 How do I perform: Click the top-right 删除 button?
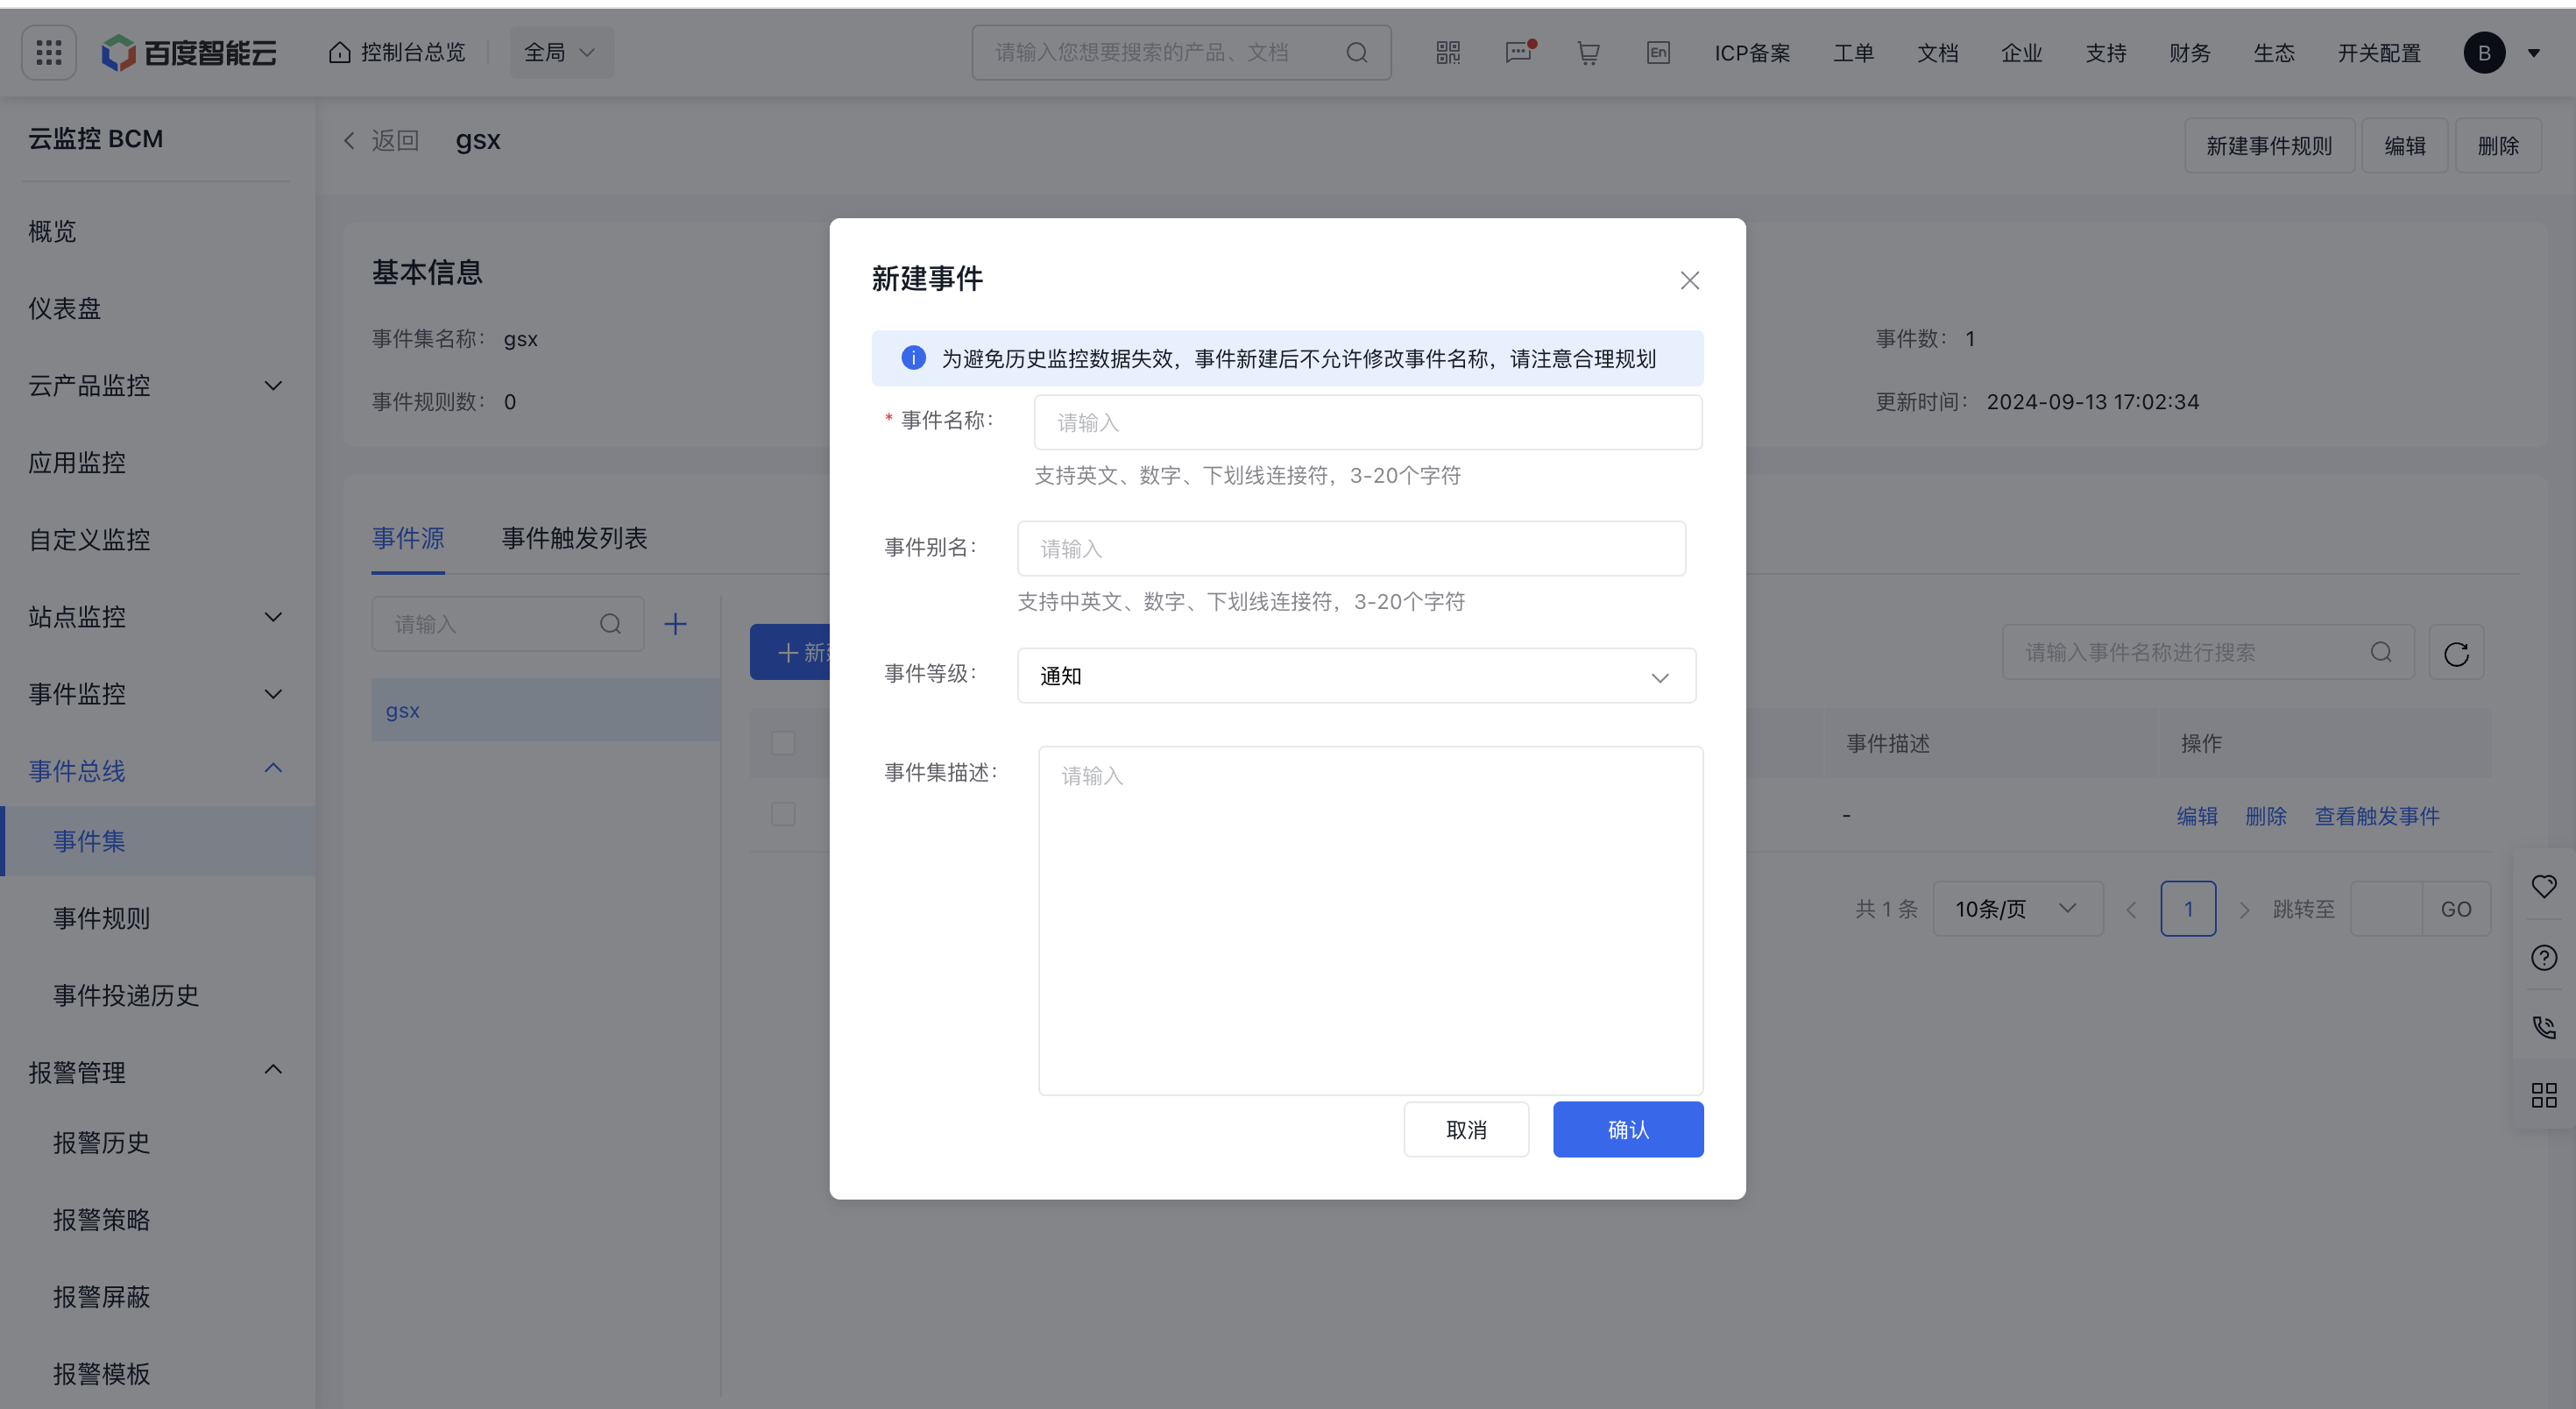click(x=2498, y=146)
